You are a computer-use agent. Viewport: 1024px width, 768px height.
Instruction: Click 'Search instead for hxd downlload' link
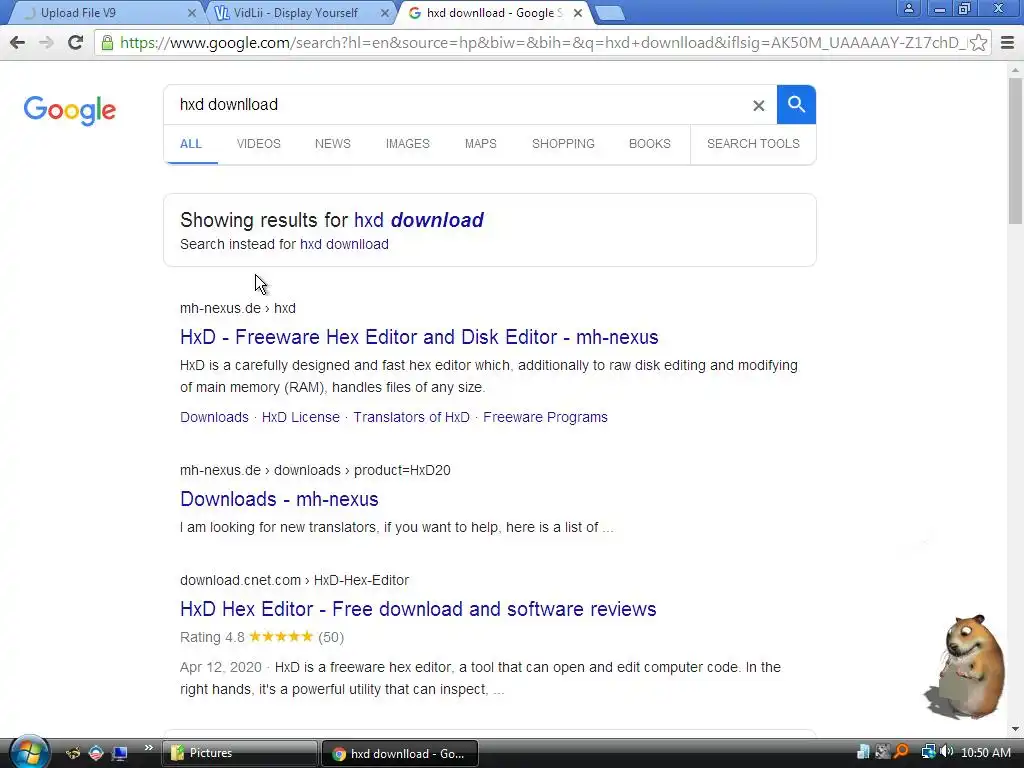click(x=344, y=244)
